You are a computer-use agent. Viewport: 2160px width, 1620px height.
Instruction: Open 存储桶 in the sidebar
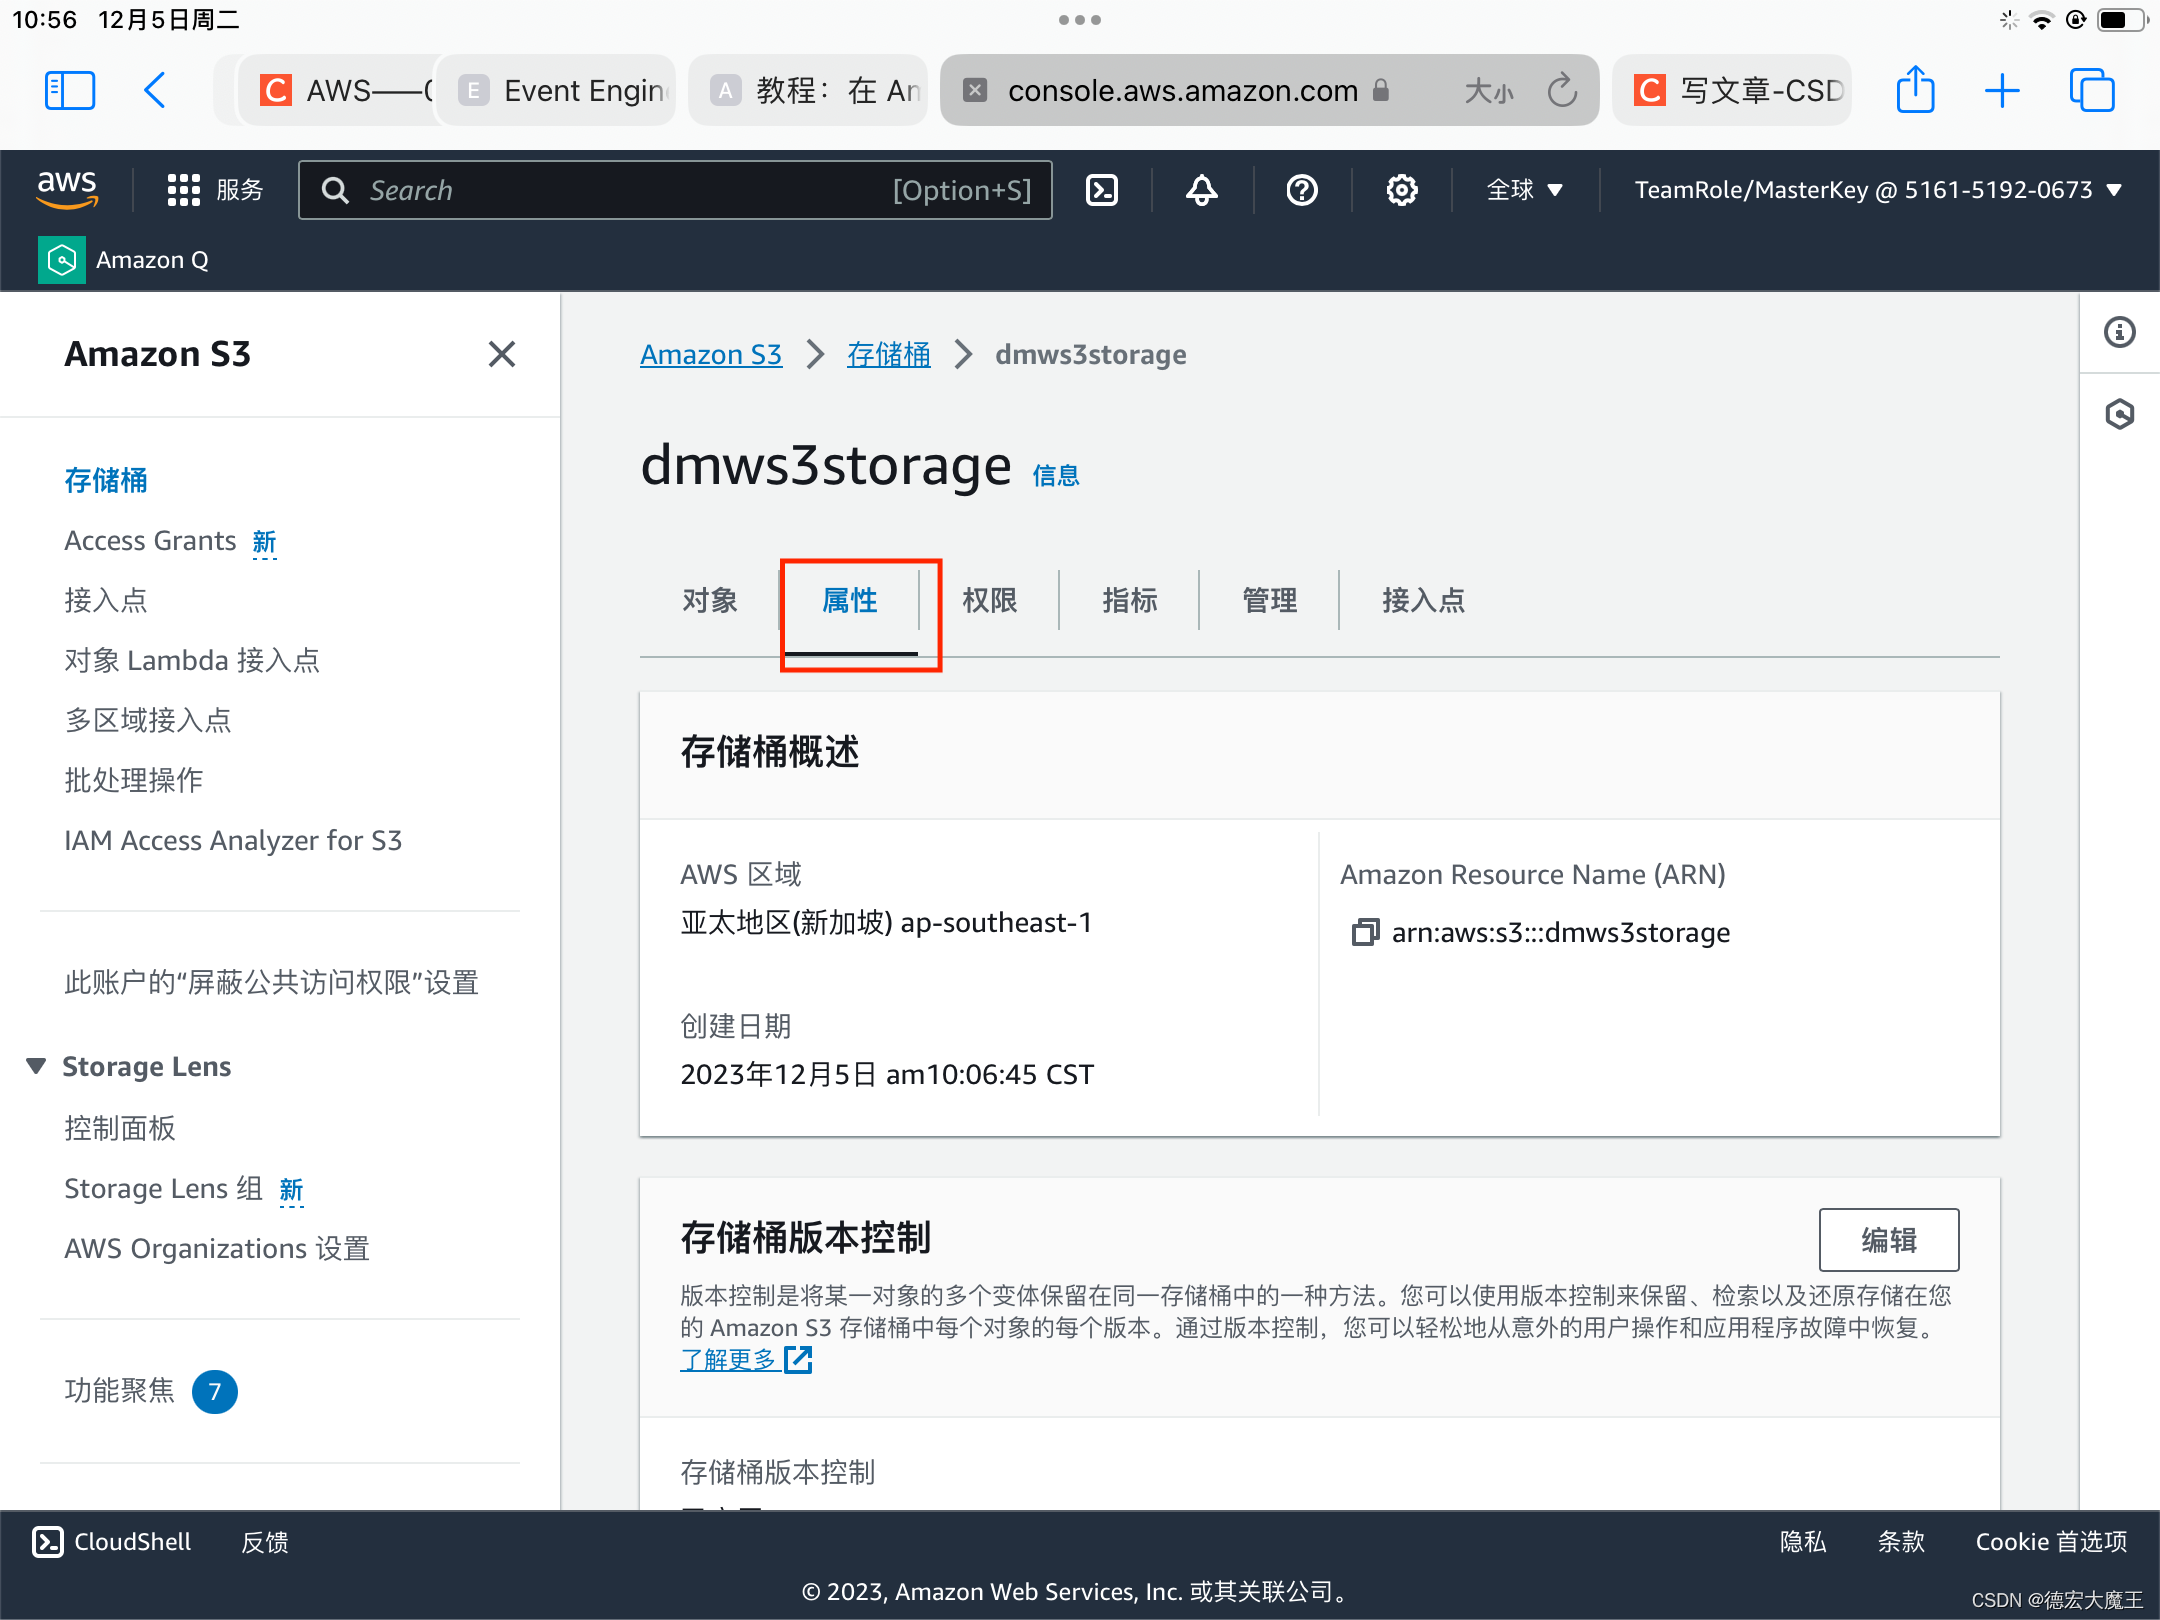(x=106, y=480)
